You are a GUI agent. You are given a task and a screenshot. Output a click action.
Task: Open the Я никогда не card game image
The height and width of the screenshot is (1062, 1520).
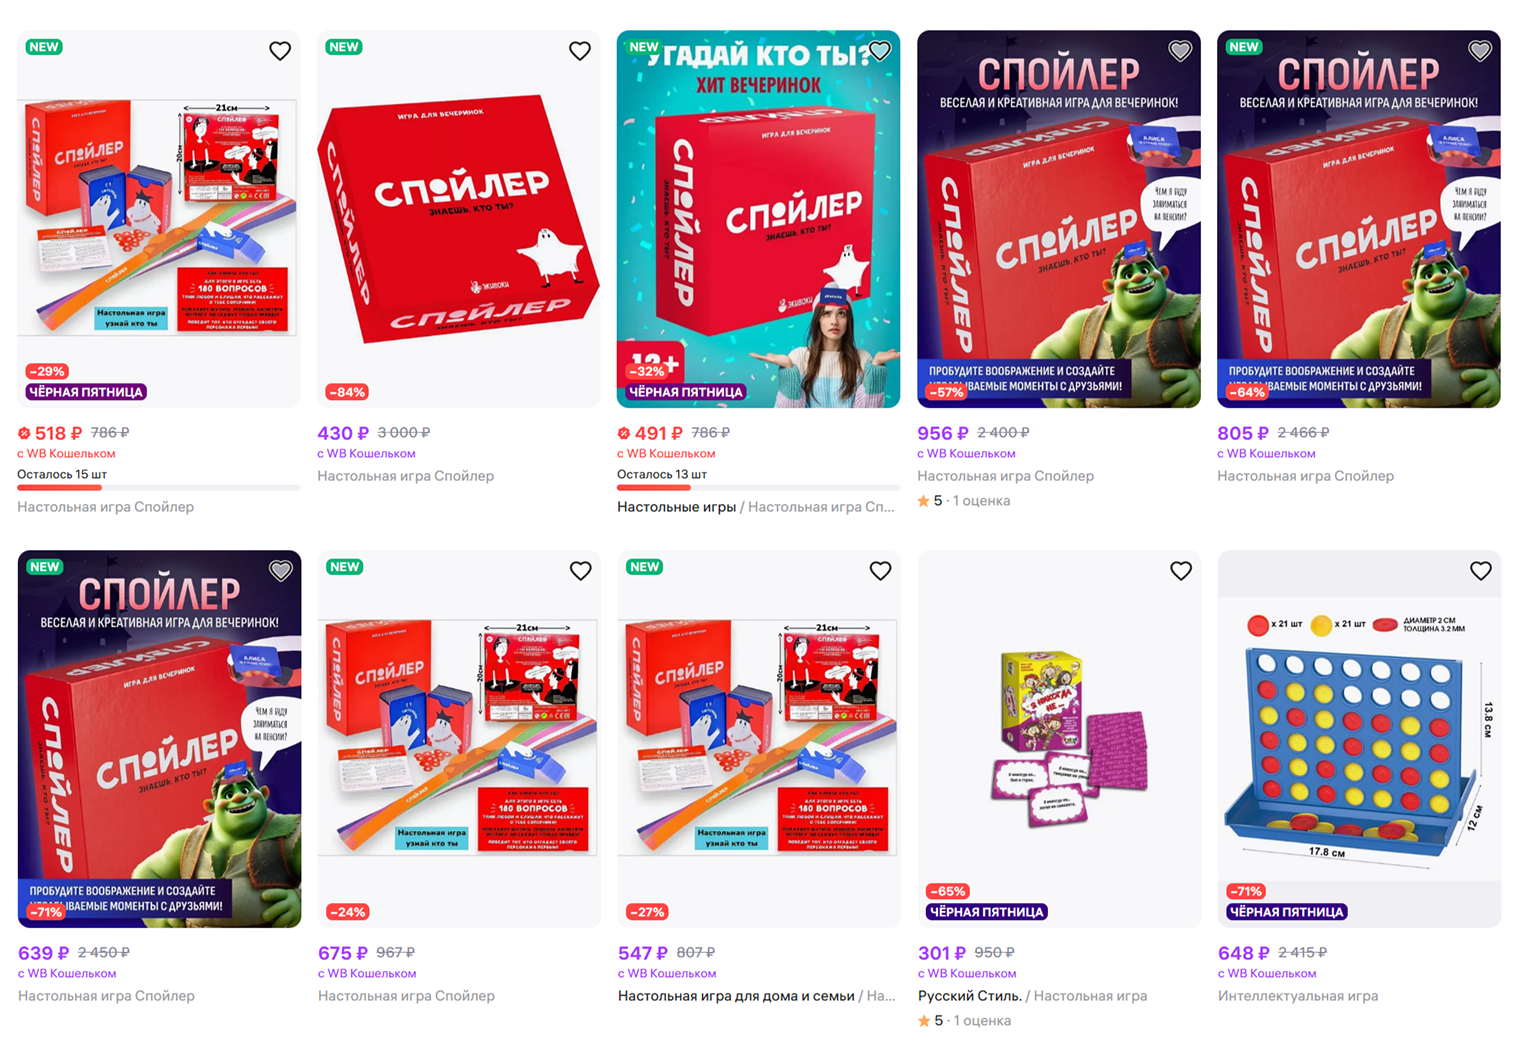coord(1059,739)
